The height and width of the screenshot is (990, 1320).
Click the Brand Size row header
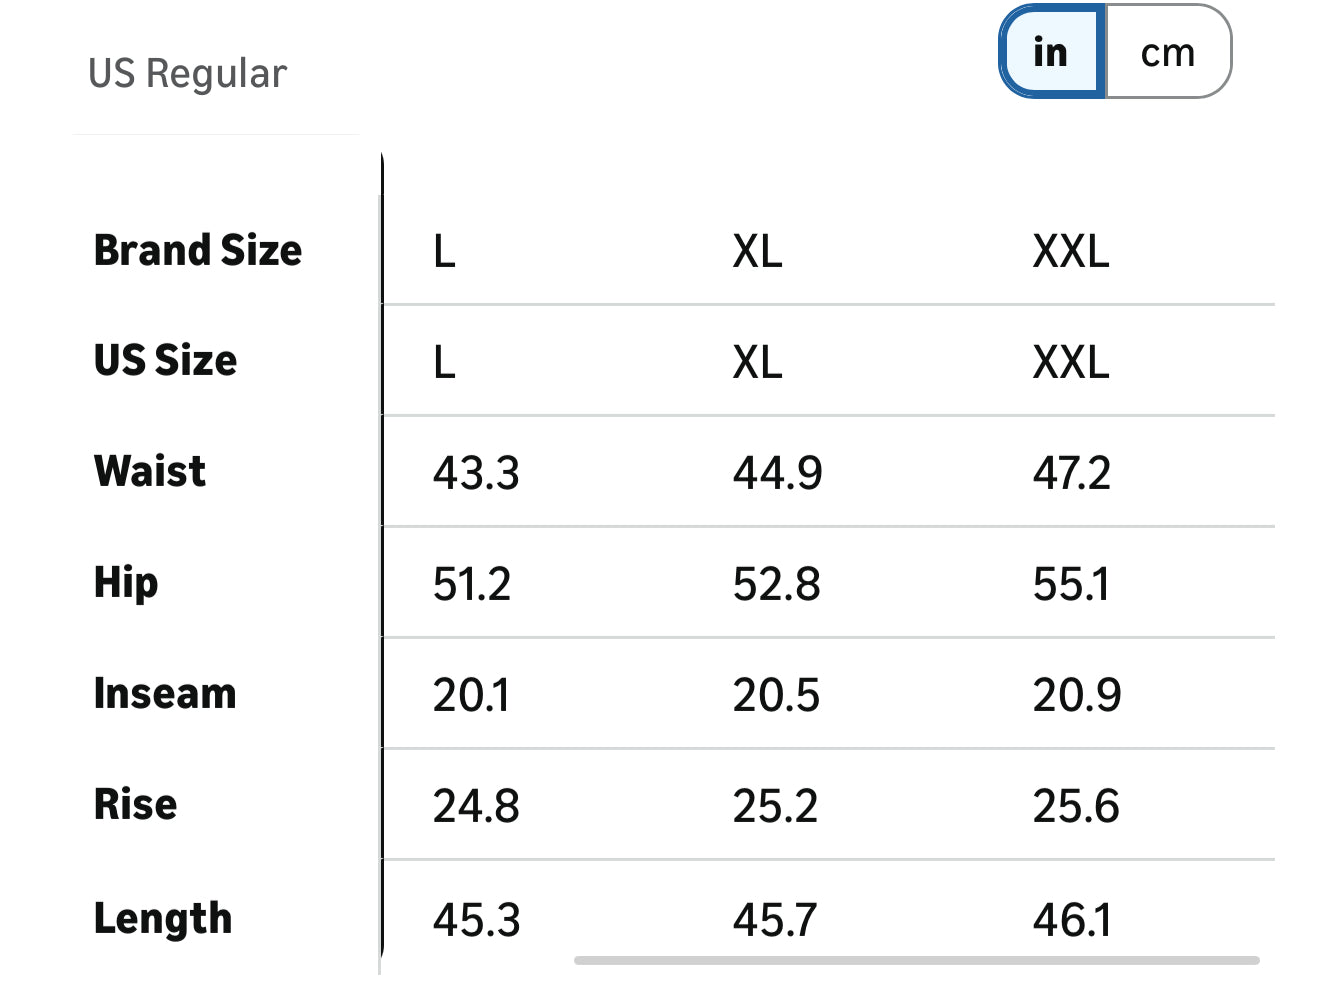pyautogui.click(x=198, y=250)
